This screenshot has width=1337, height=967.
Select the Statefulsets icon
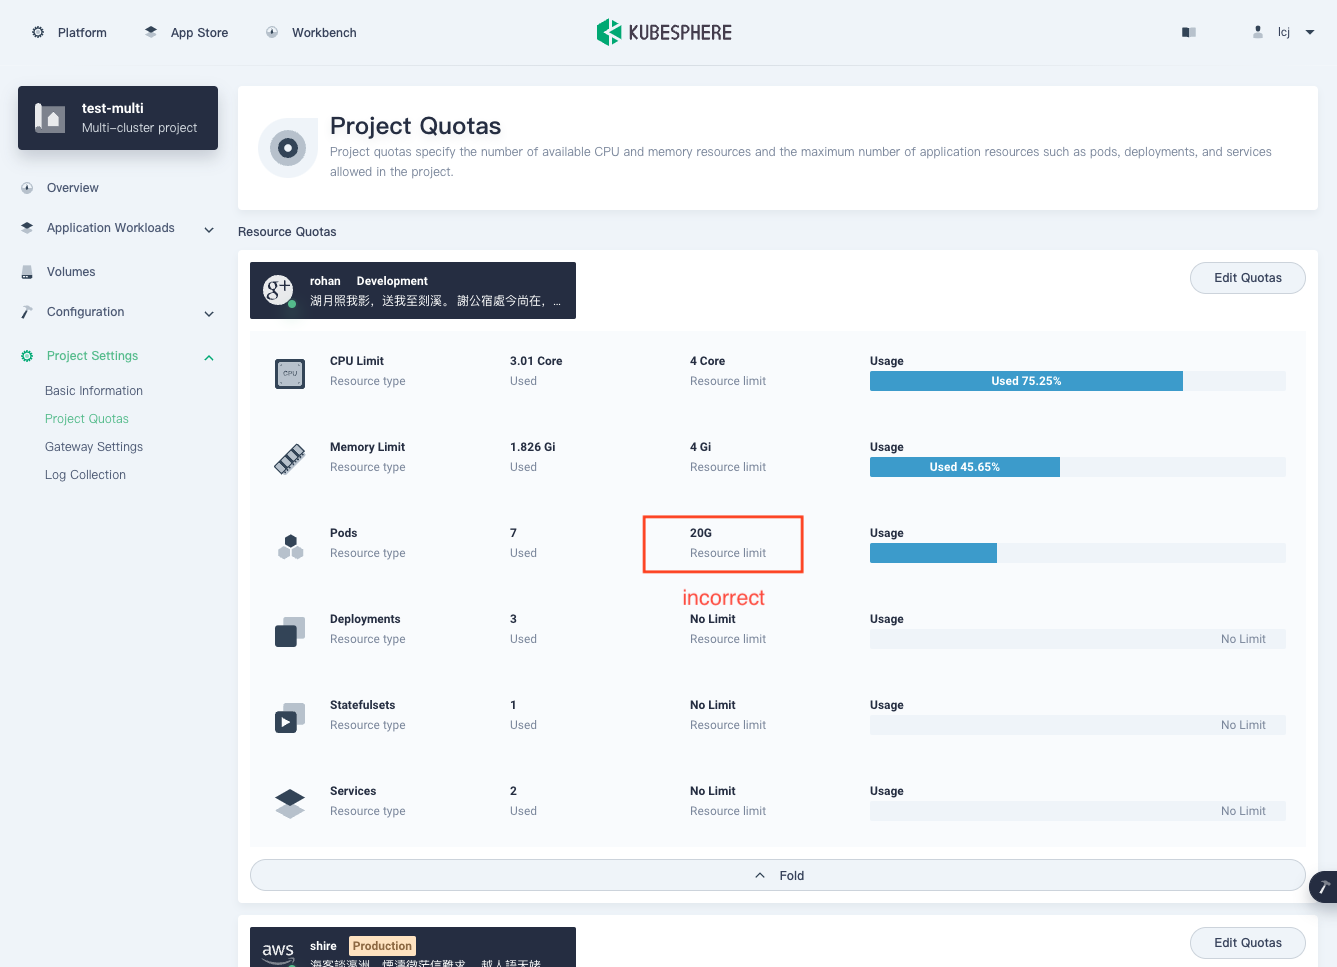tap(290, 717)
